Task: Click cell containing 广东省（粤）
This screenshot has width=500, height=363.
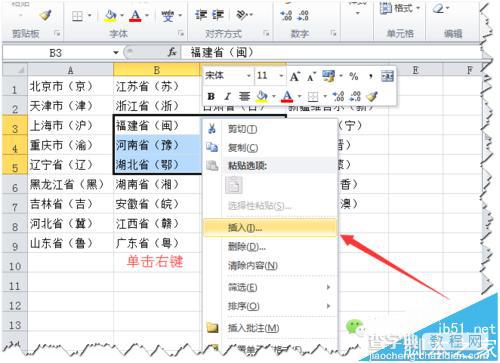Action: (x=157, y=243)
